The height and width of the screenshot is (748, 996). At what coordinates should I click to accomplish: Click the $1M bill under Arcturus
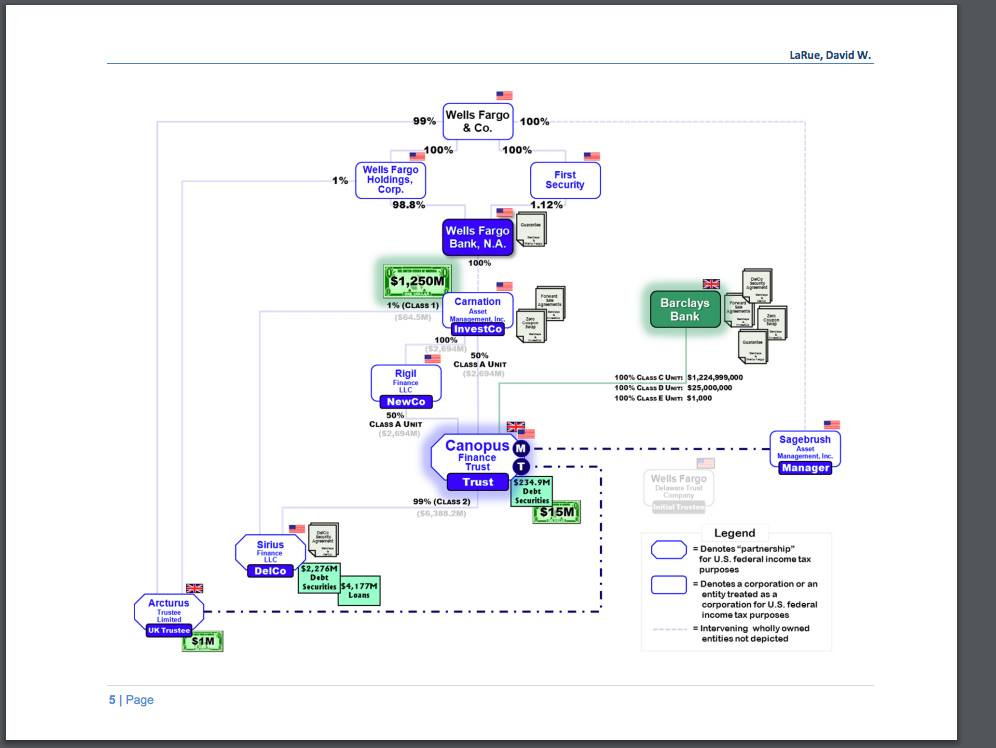(x=203, y=641)
